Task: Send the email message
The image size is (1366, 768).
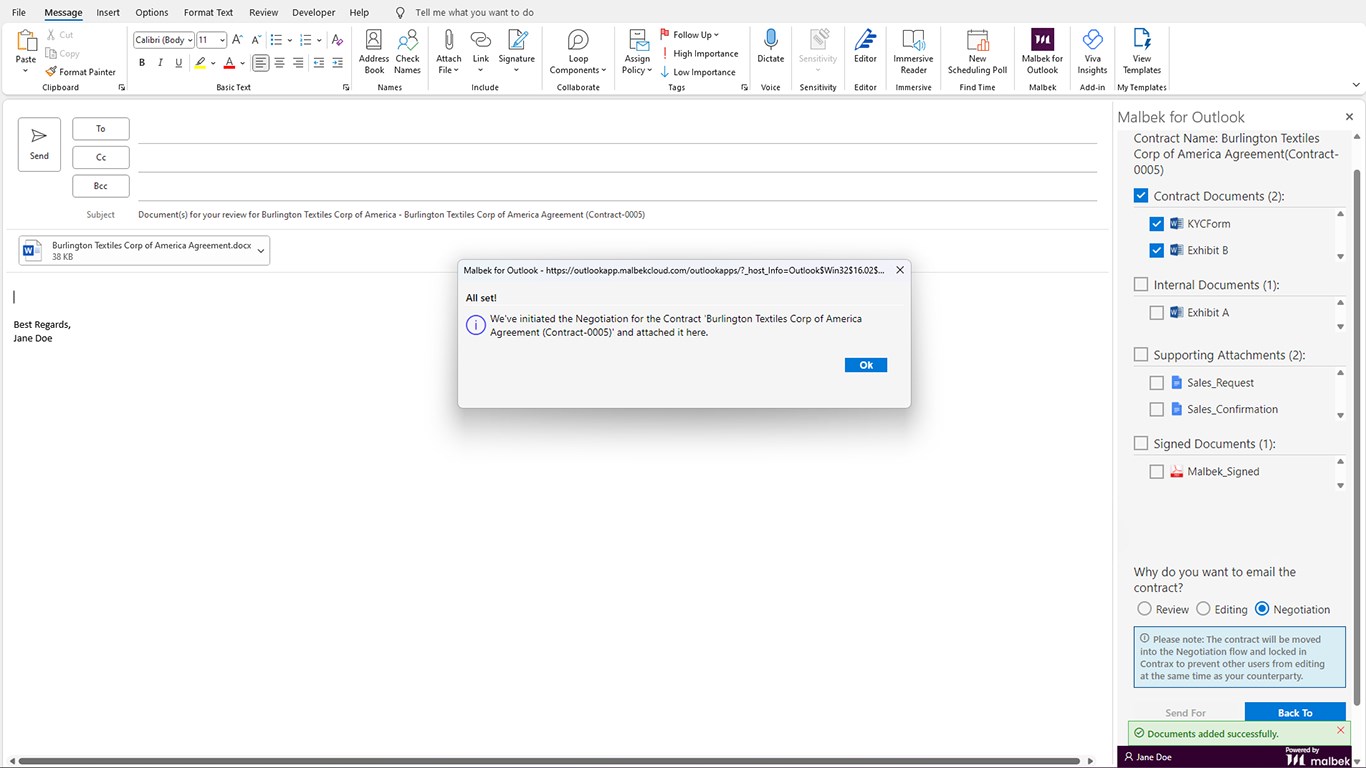Action: (x=39, y=144)
